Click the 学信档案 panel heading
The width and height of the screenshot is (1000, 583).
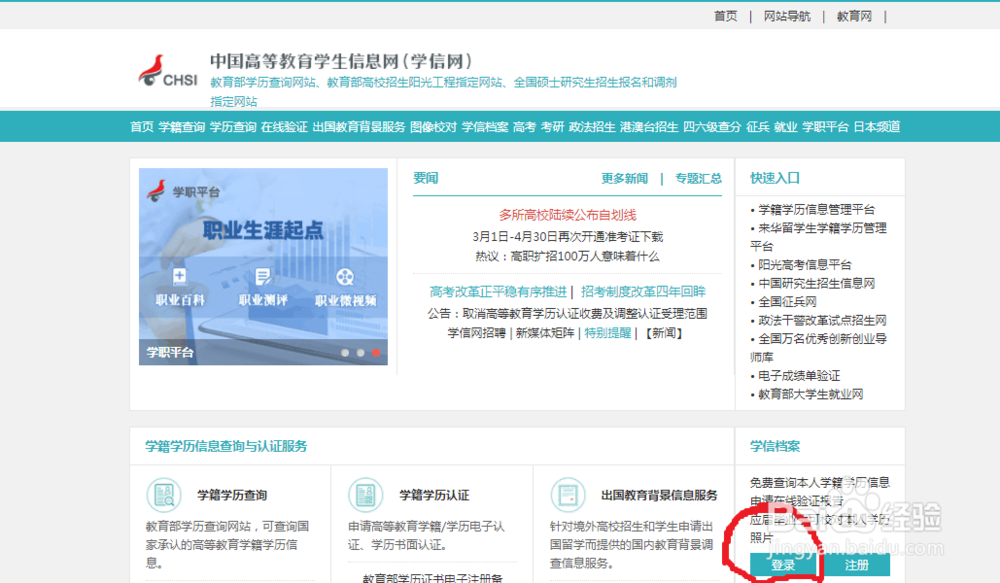(775, 446)
